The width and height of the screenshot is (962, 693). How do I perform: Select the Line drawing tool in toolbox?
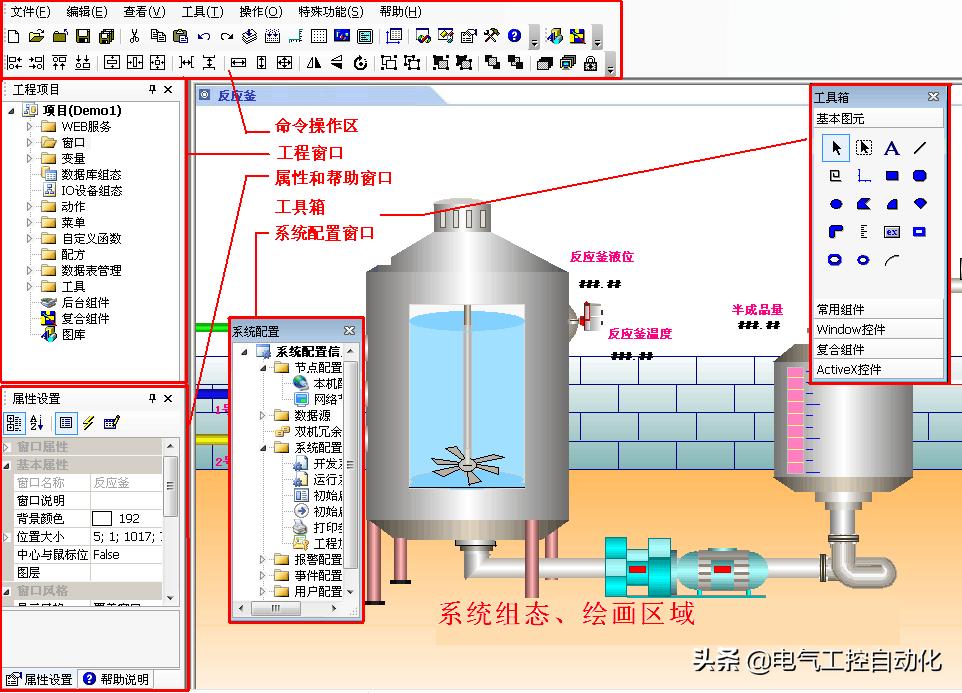(x=918, y=148)
